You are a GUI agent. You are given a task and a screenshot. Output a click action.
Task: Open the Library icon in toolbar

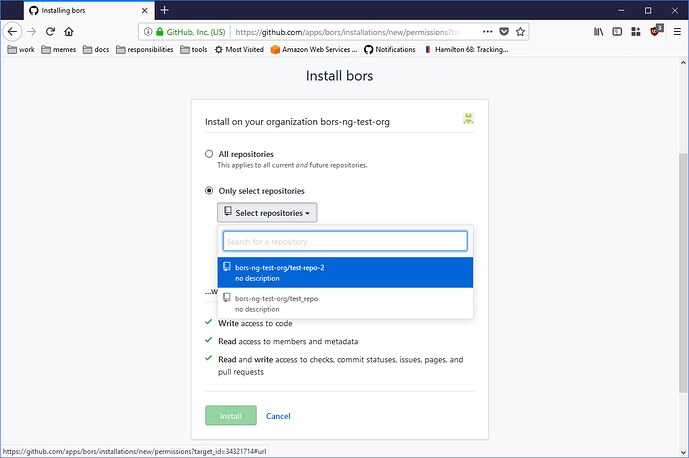pyautogui.click(x=598, y=32)
